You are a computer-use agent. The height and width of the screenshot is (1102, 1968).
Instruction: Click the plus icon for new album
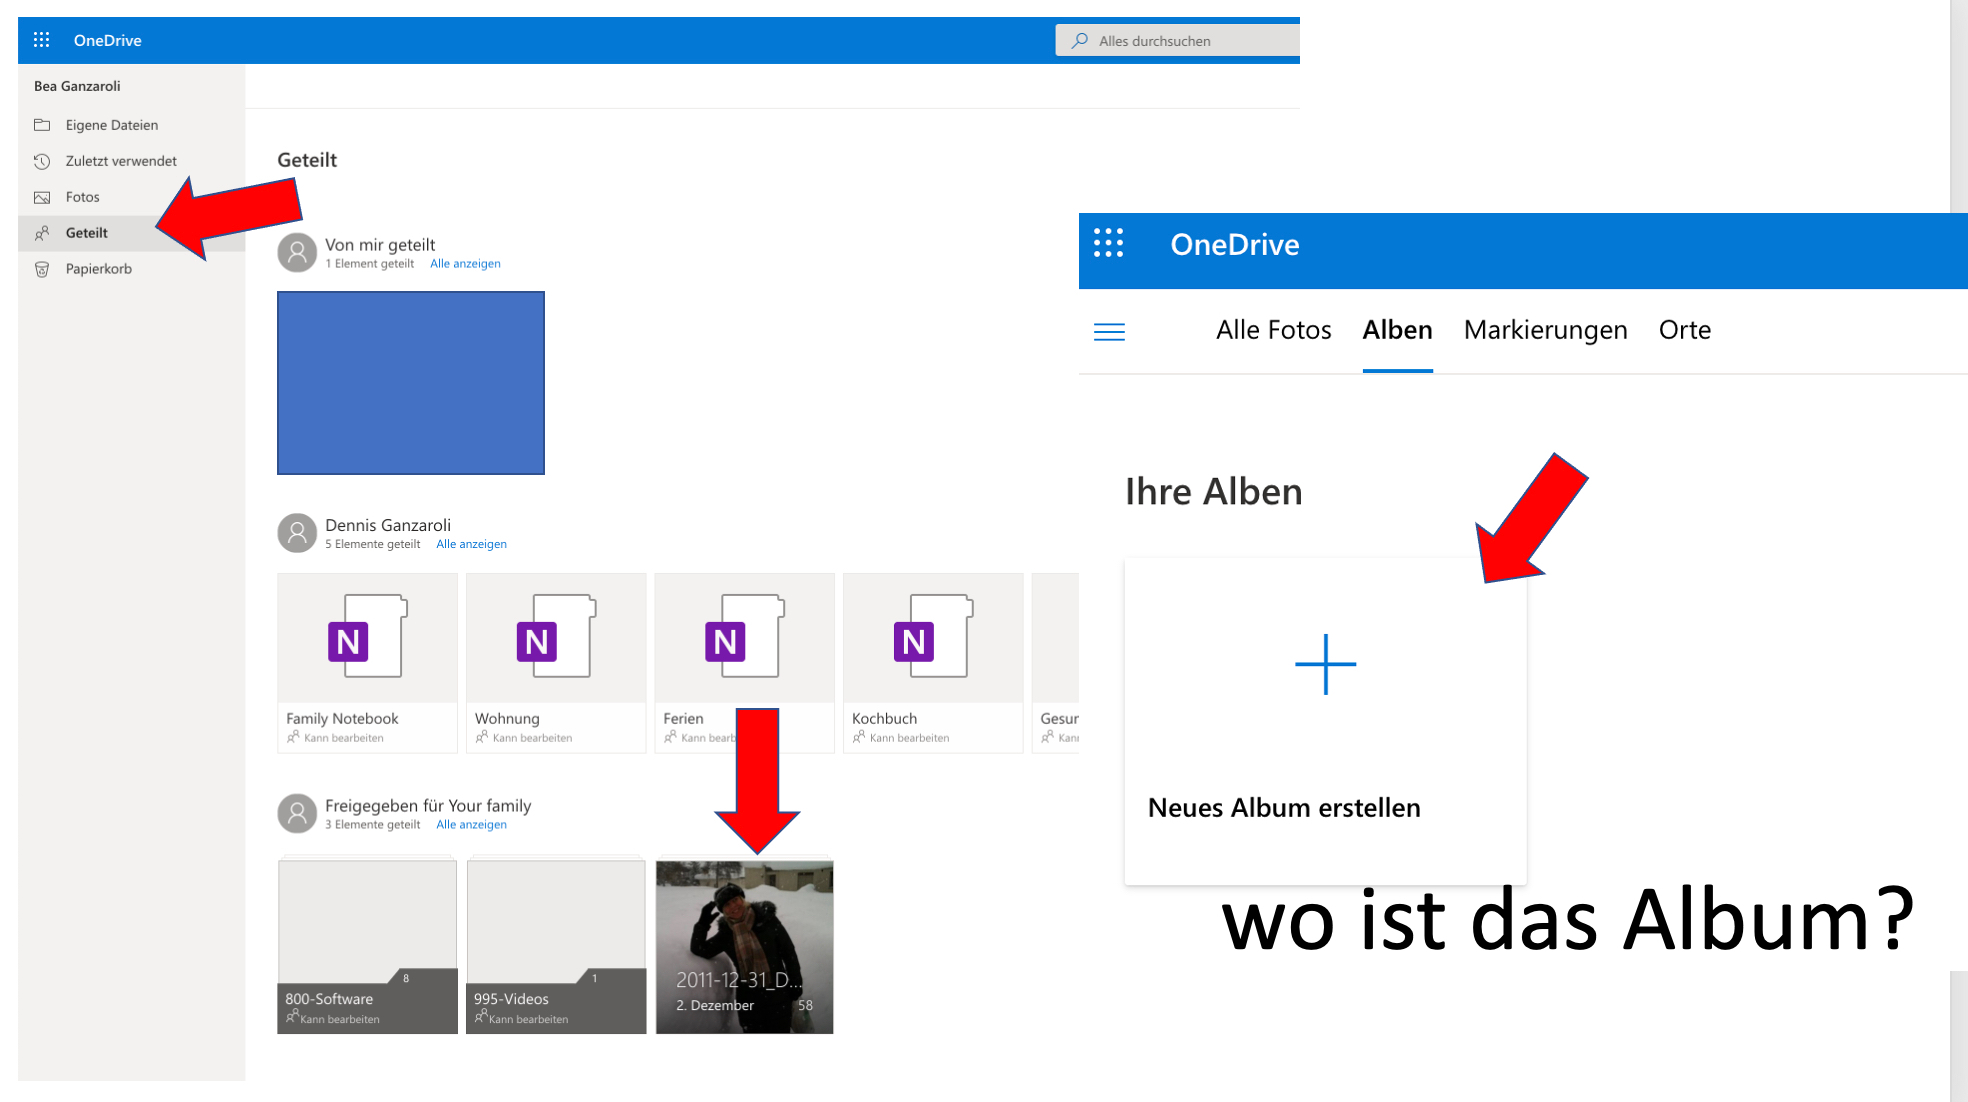tap(1325, 664)
